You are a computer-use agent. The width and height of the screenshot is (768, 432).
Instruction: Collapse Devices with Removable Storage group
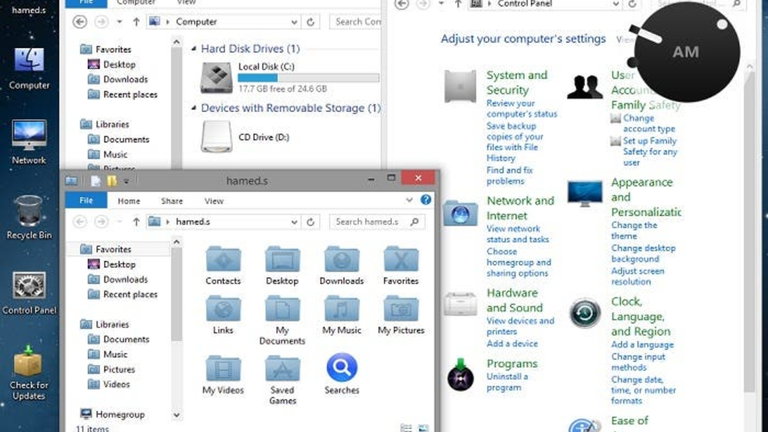point(193,108)
